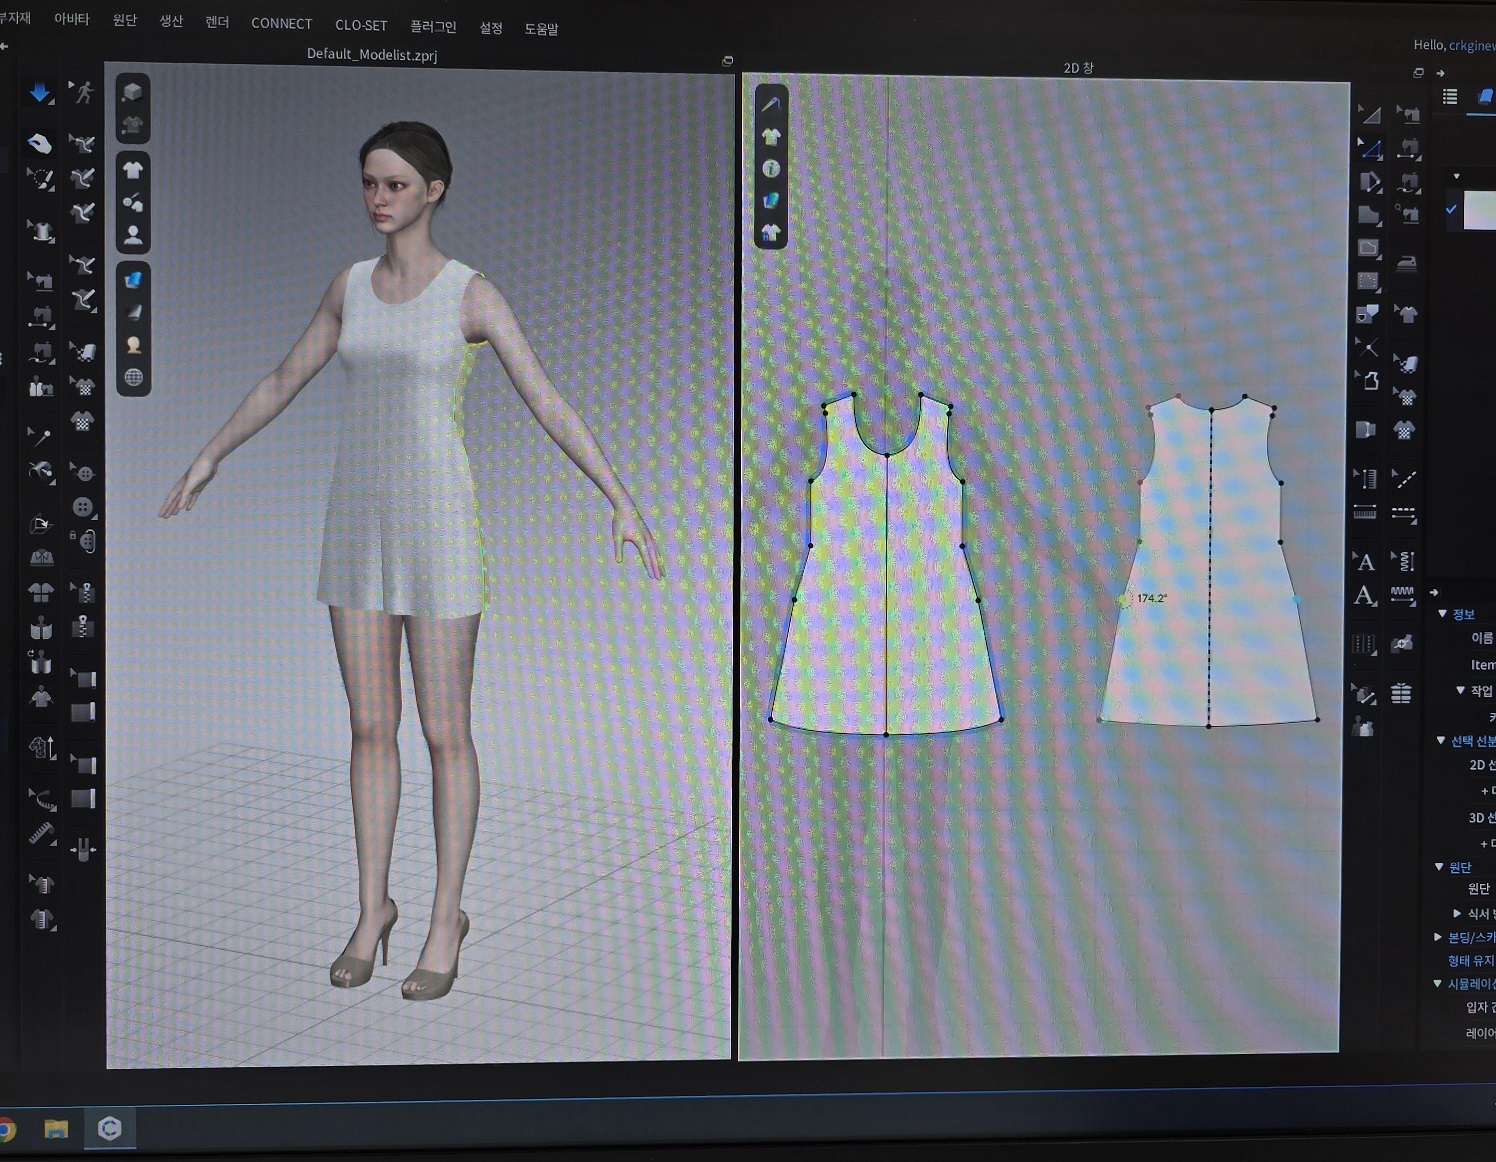This screenshot has width=1496, height=1162.
Task: Click the 도움말 help menu
Action: coord(541,29)
